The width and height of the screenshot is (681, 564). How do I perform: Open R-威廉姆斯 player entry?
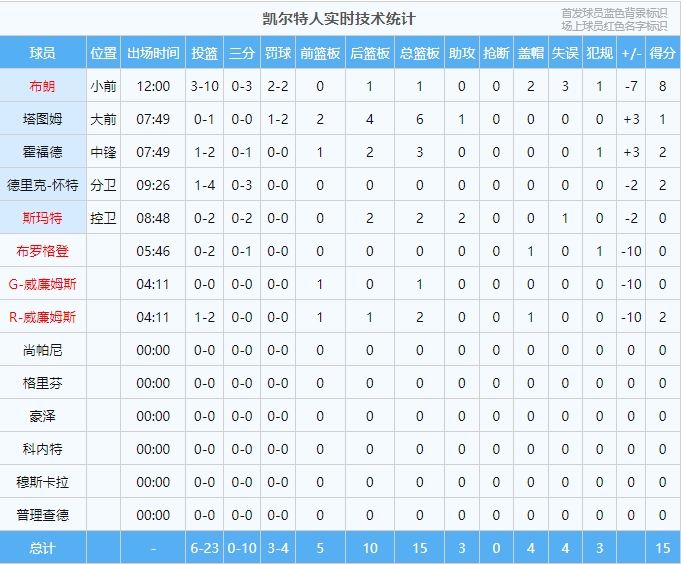pos(43,317)
